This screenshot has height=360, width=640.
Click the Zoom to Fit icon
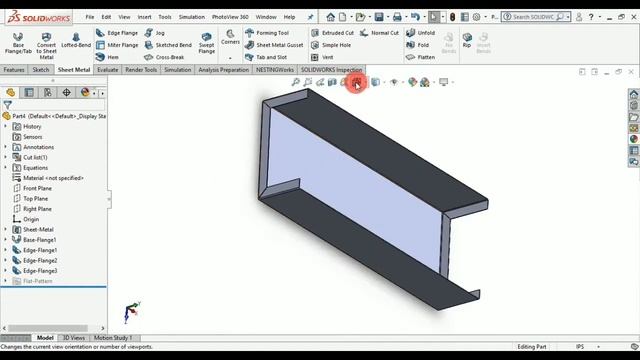click(x=296, y=82)
